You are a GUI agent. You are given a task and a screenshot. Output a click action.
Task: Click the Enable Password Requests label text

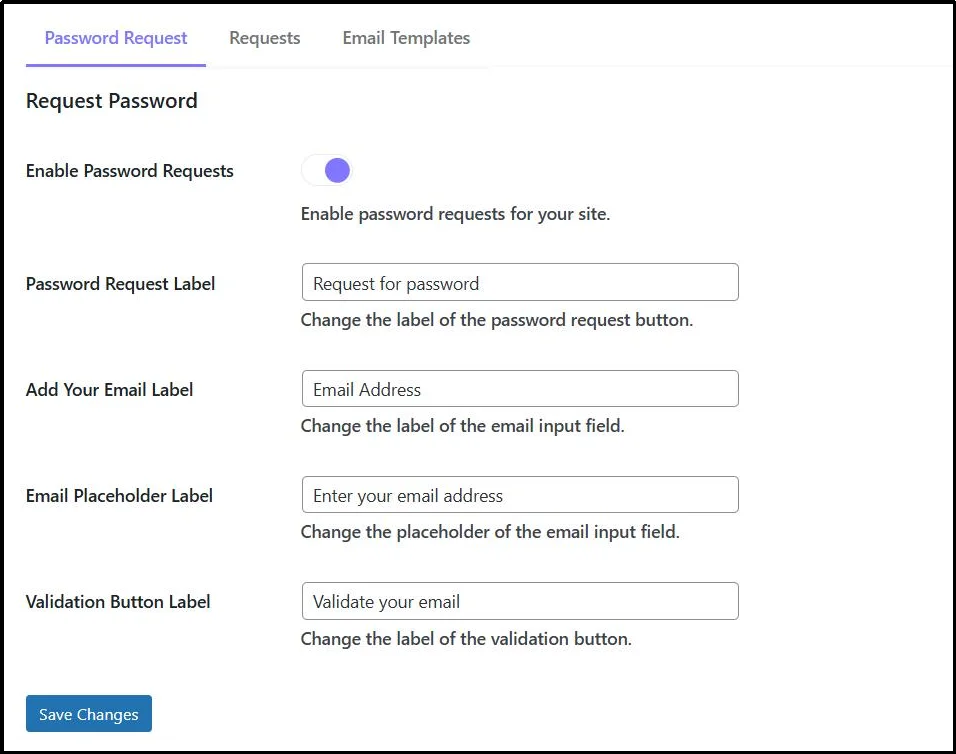point(129,170)
